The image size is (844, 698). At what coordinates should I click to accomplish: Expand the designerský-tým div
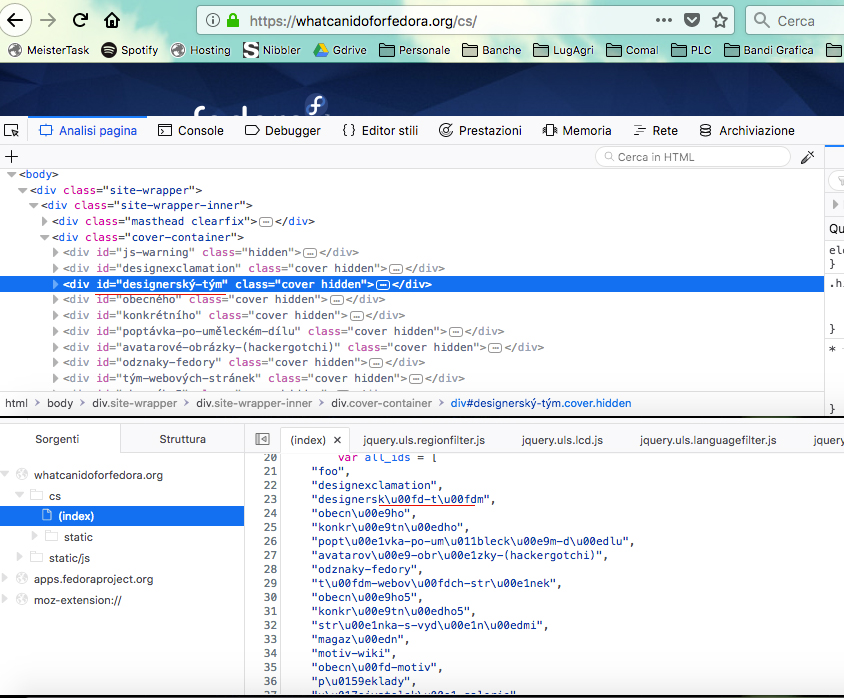(55, 284)
